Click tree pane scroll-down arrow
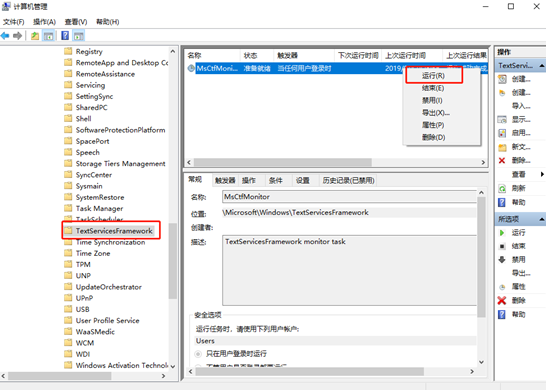This screenshot has width=546, height=390. 173,366
